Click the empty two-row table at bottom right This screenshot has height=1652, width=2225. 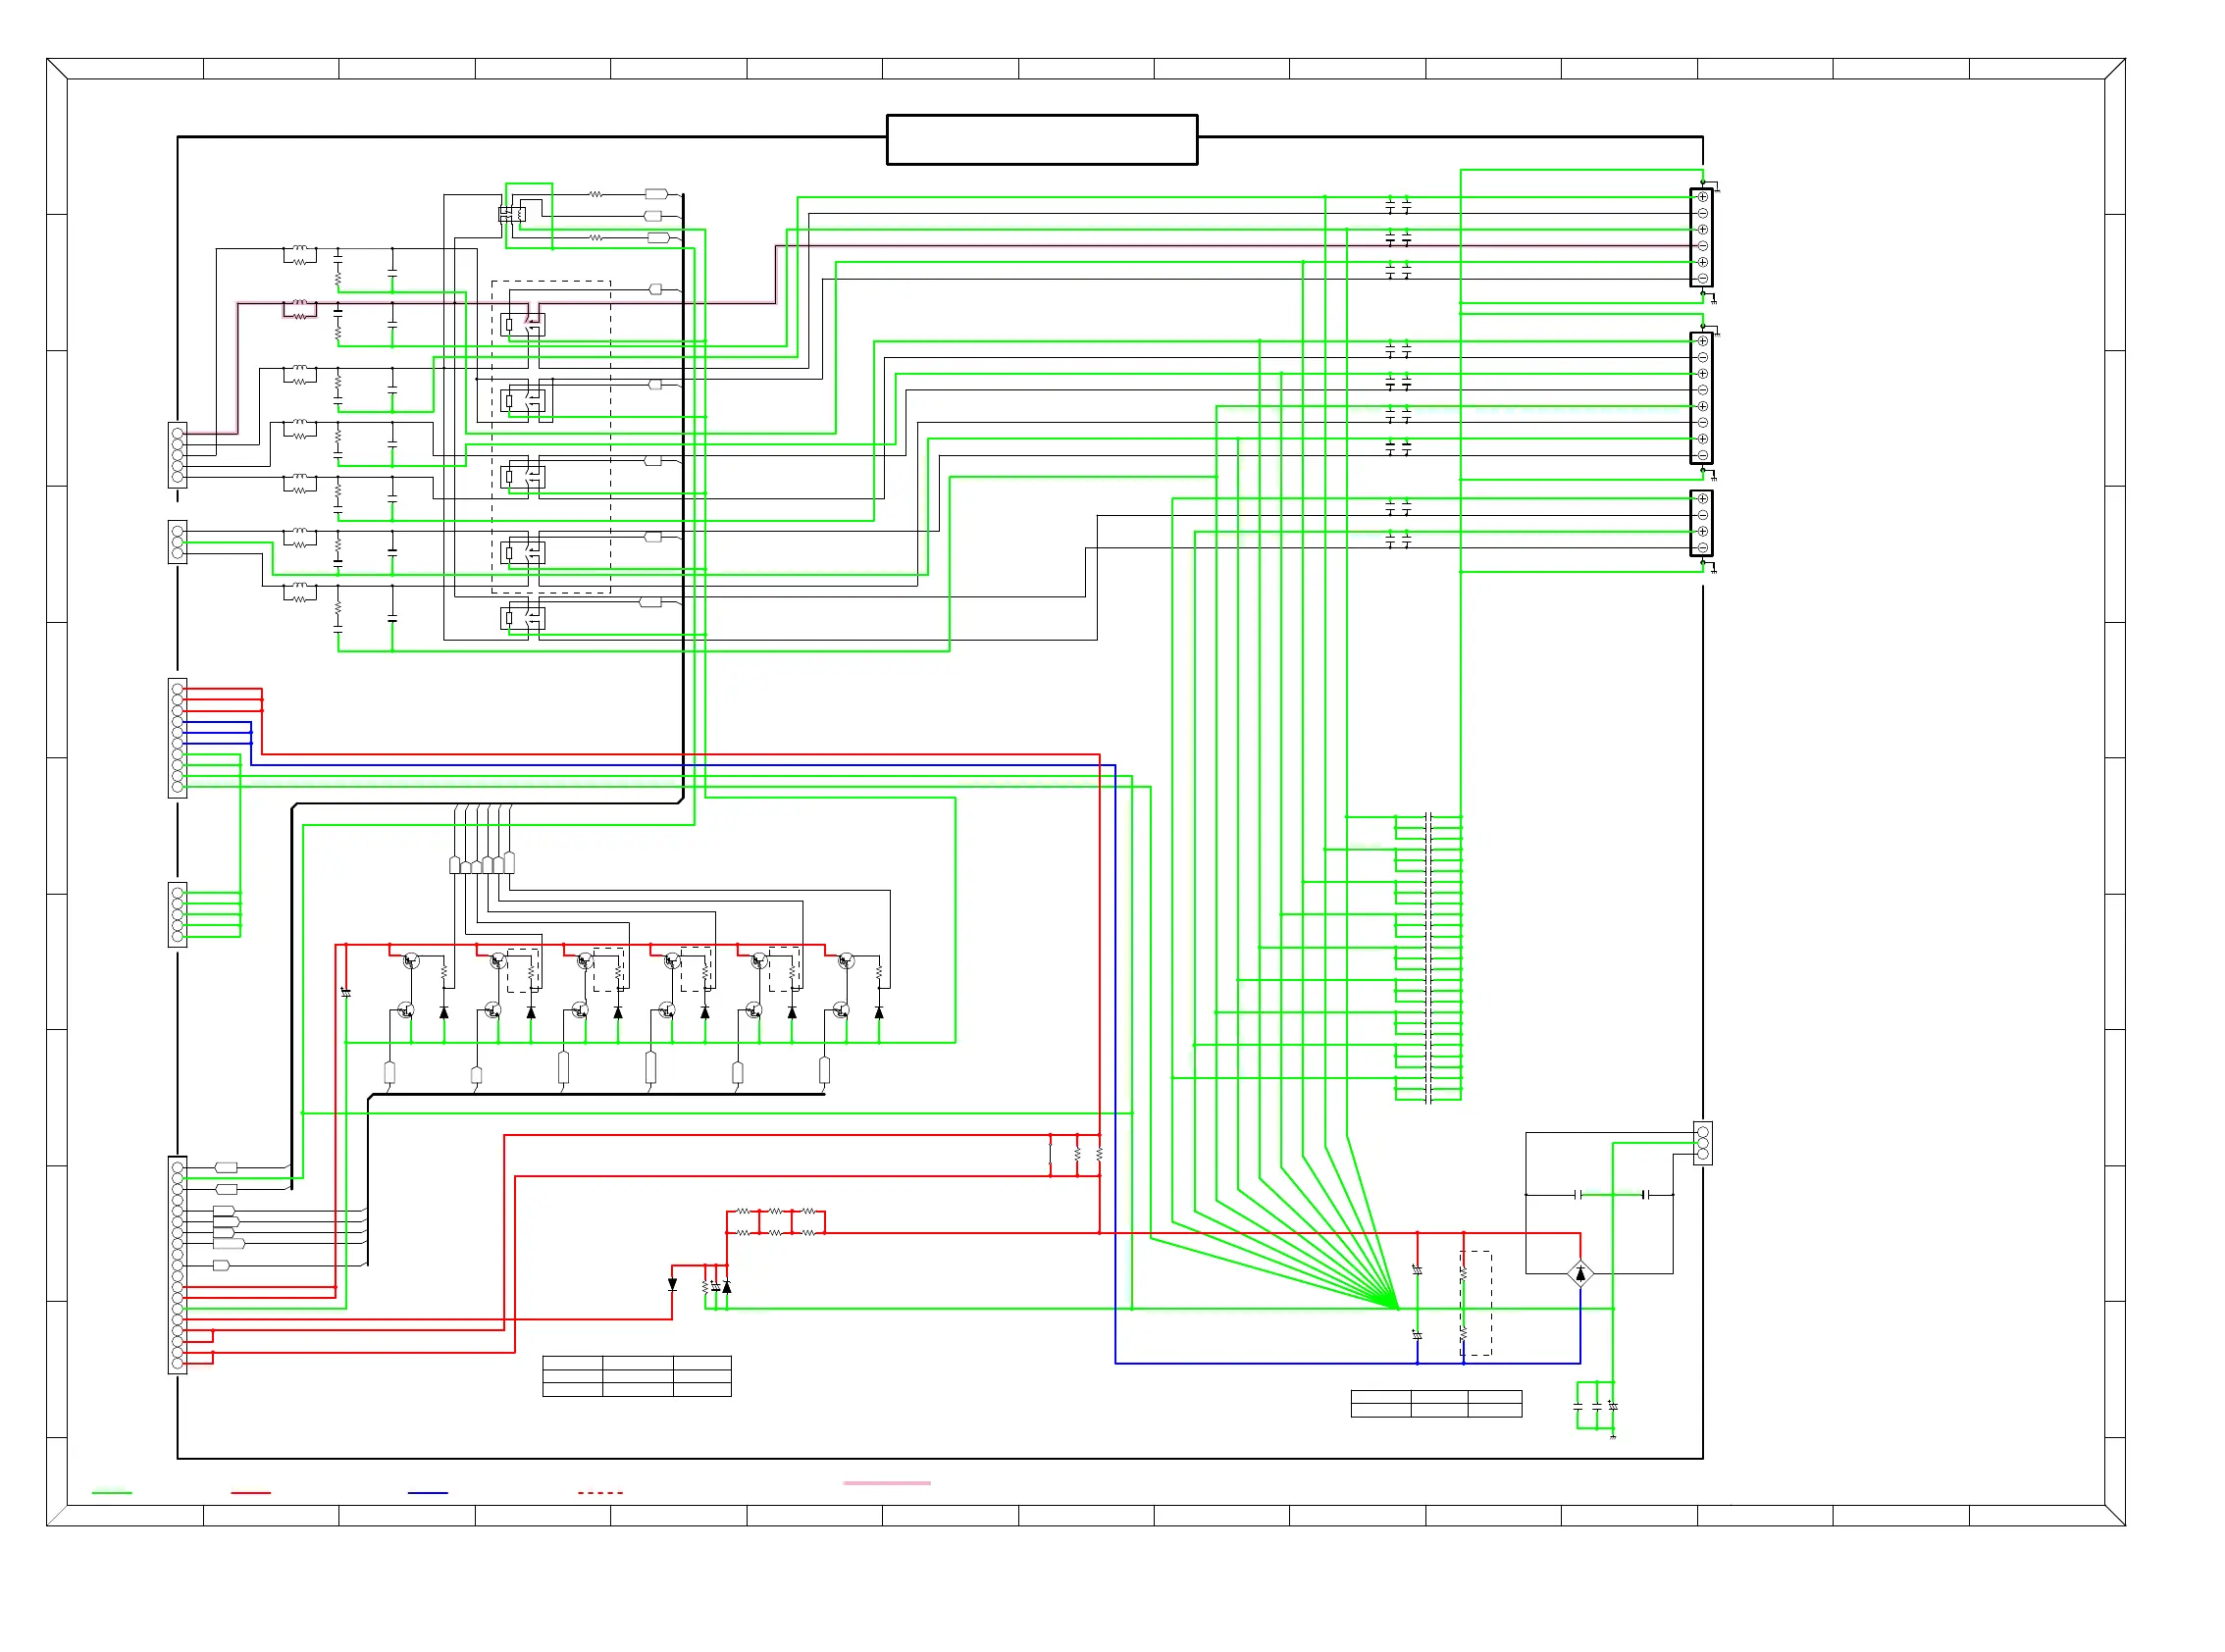click(1436, 1404)
